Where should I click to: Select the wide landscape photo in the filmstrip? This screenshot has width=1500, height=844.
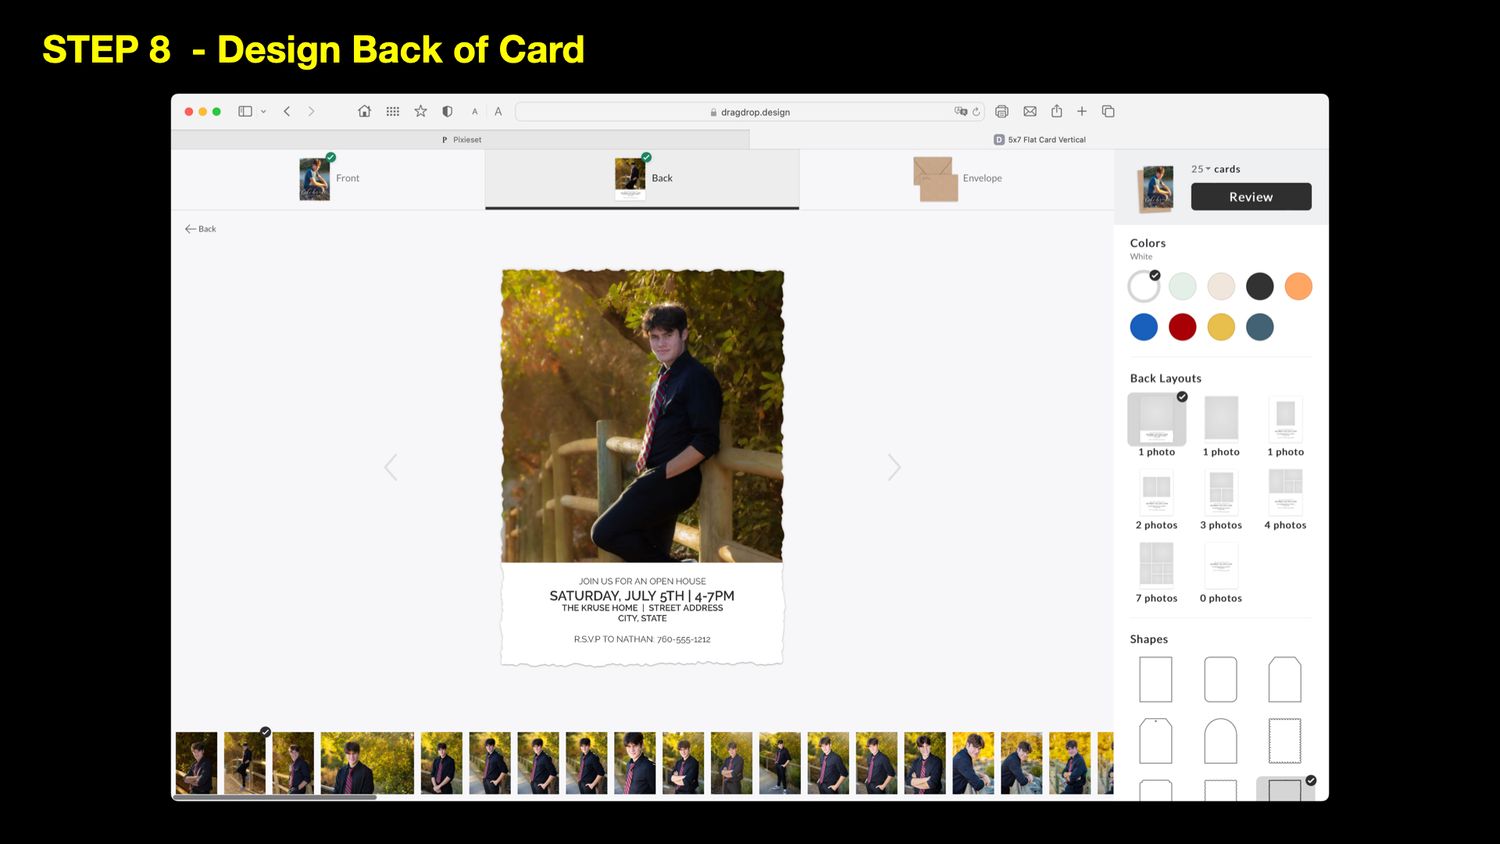(367, 763)
